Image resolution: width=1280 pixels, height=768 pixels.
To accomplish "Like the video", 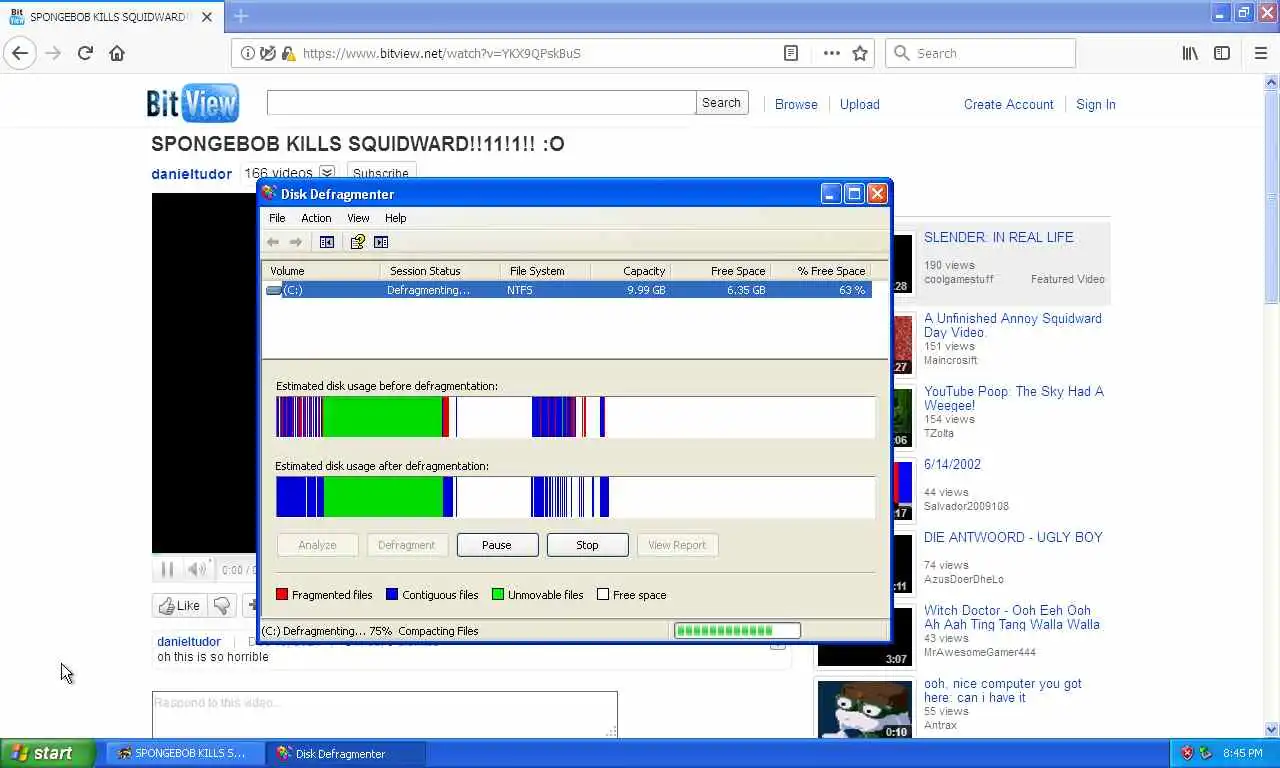I will [178, 605].
